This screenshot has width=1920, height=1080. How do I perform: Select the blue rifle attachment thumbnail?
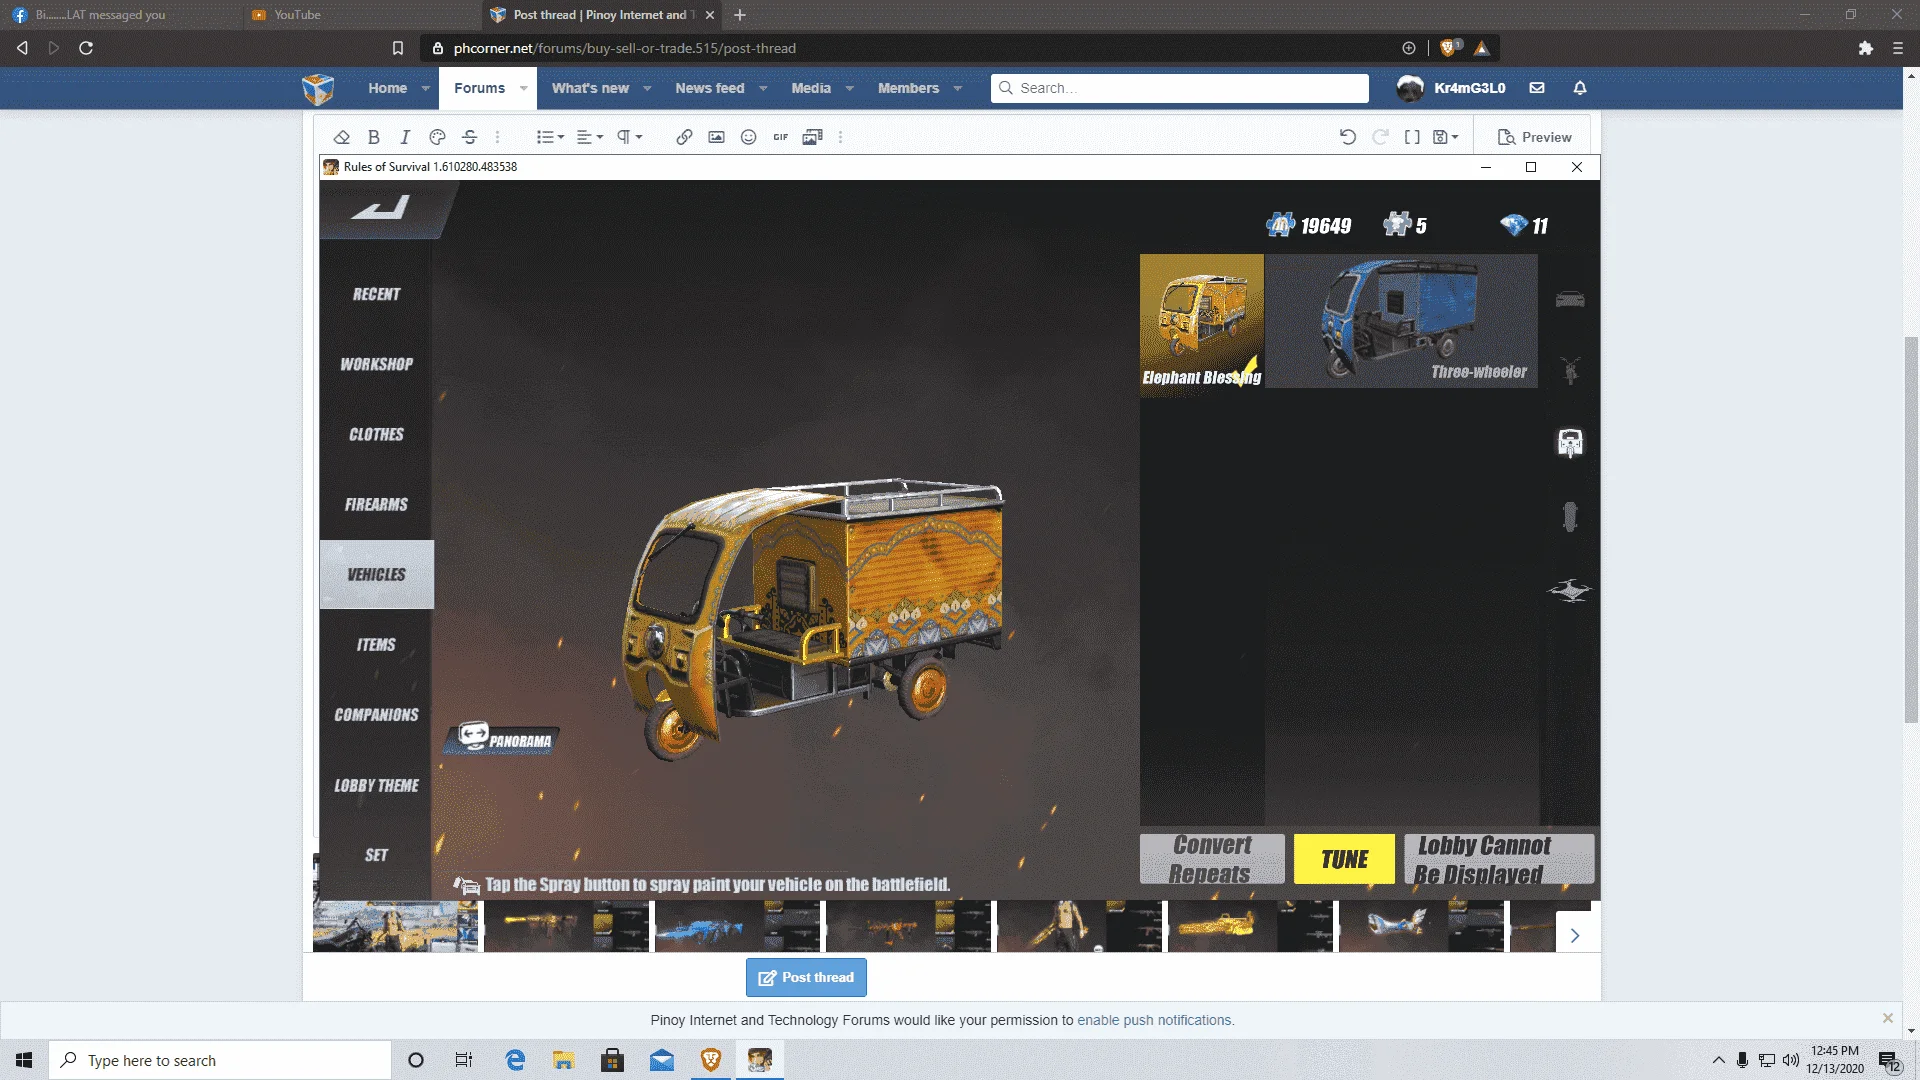click(736, 926)
